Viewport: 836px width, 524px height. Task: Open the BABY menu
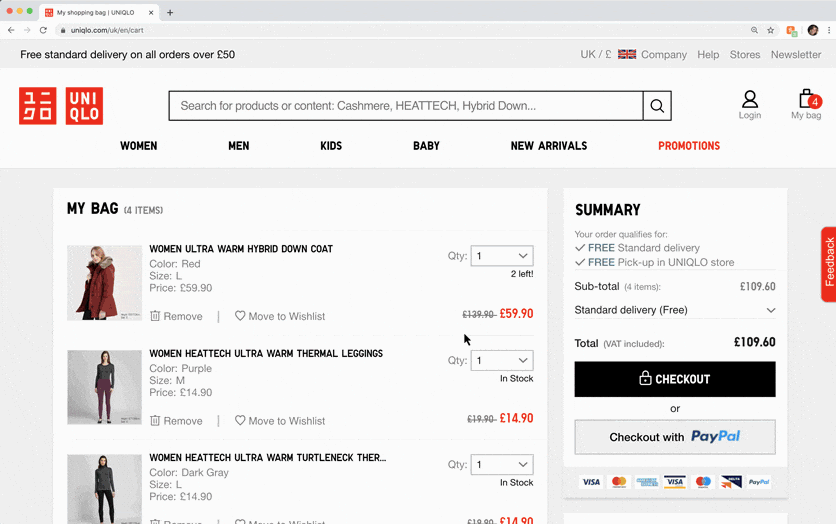427,146
